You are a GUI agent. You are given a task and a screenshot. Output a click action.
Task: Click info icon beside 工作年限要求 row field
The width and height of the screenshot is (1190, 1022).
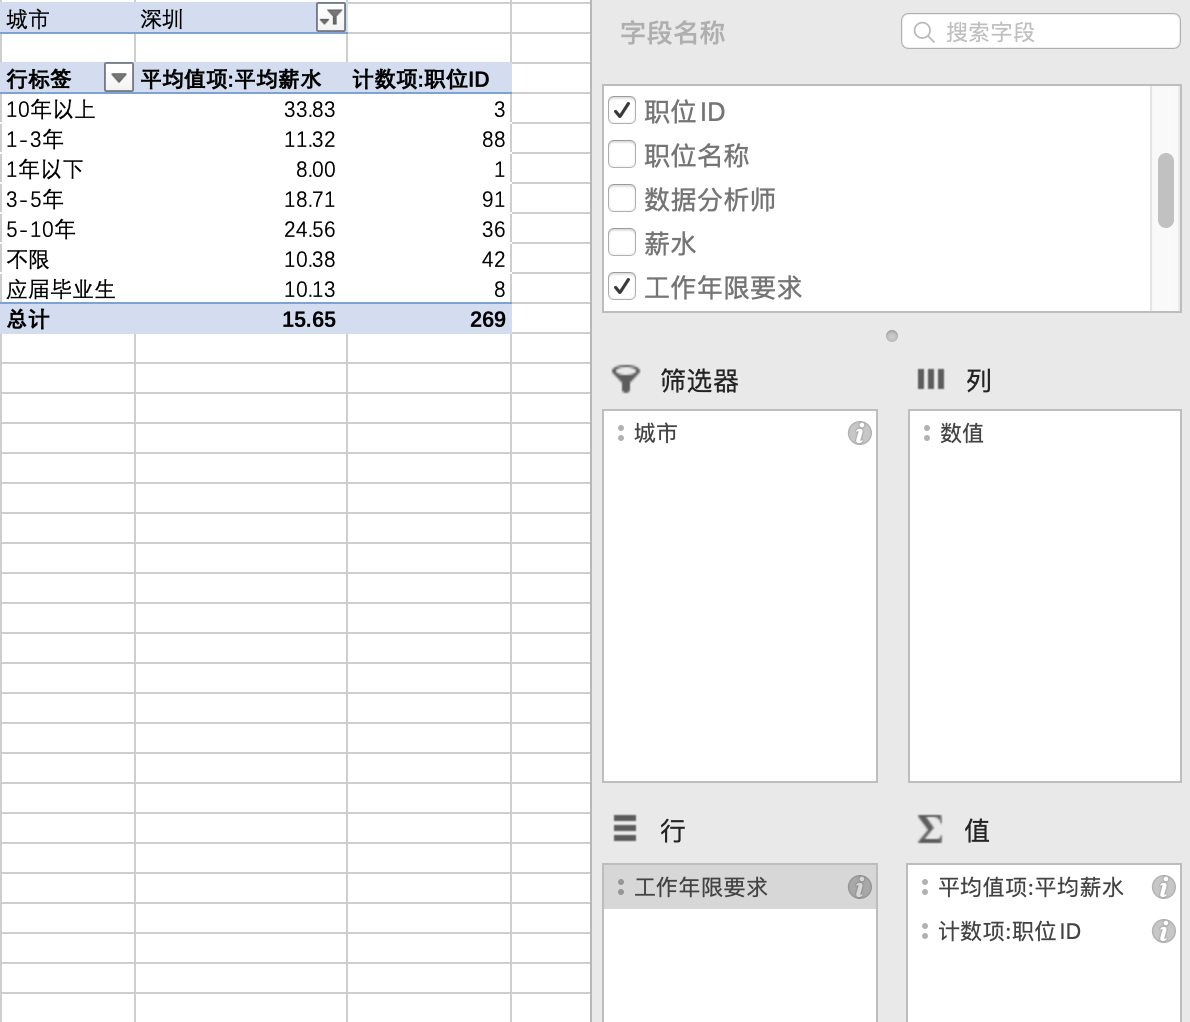pyautogui.click(x=859, y=887)
